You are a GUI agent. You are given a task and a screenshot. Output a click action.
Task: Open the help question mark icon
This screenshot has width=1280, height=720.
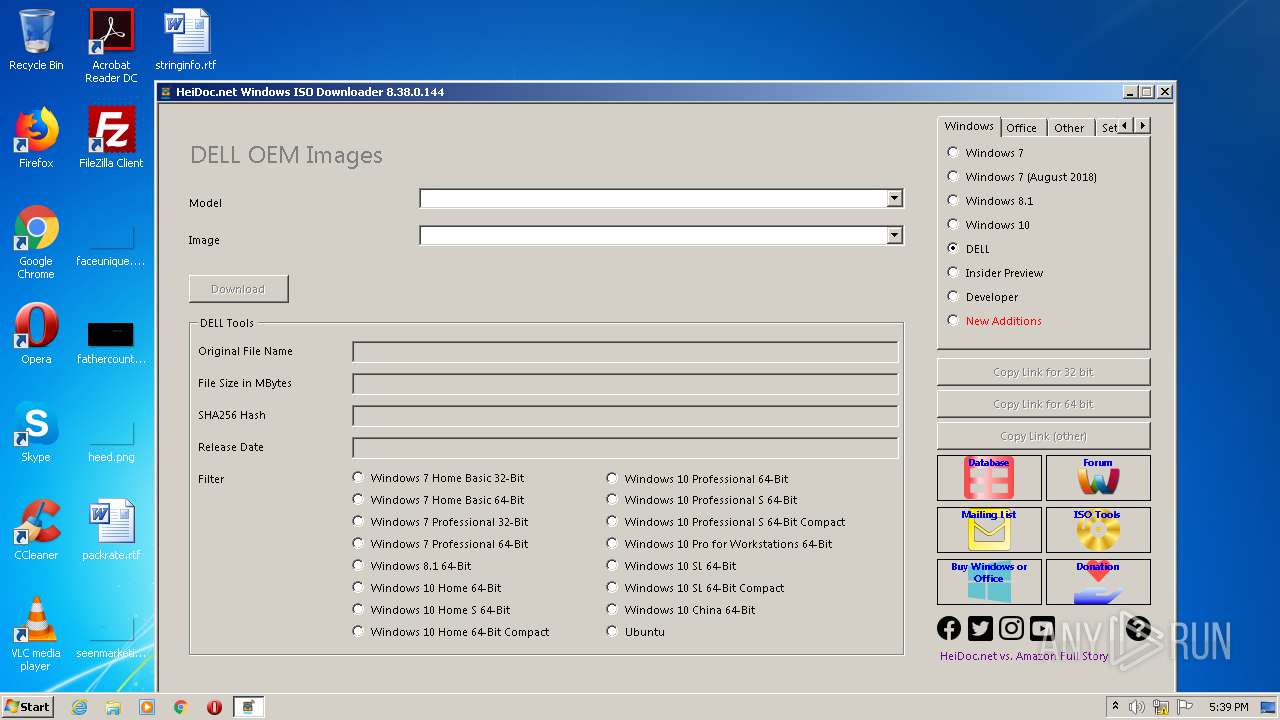click(x=1137, y=628)
